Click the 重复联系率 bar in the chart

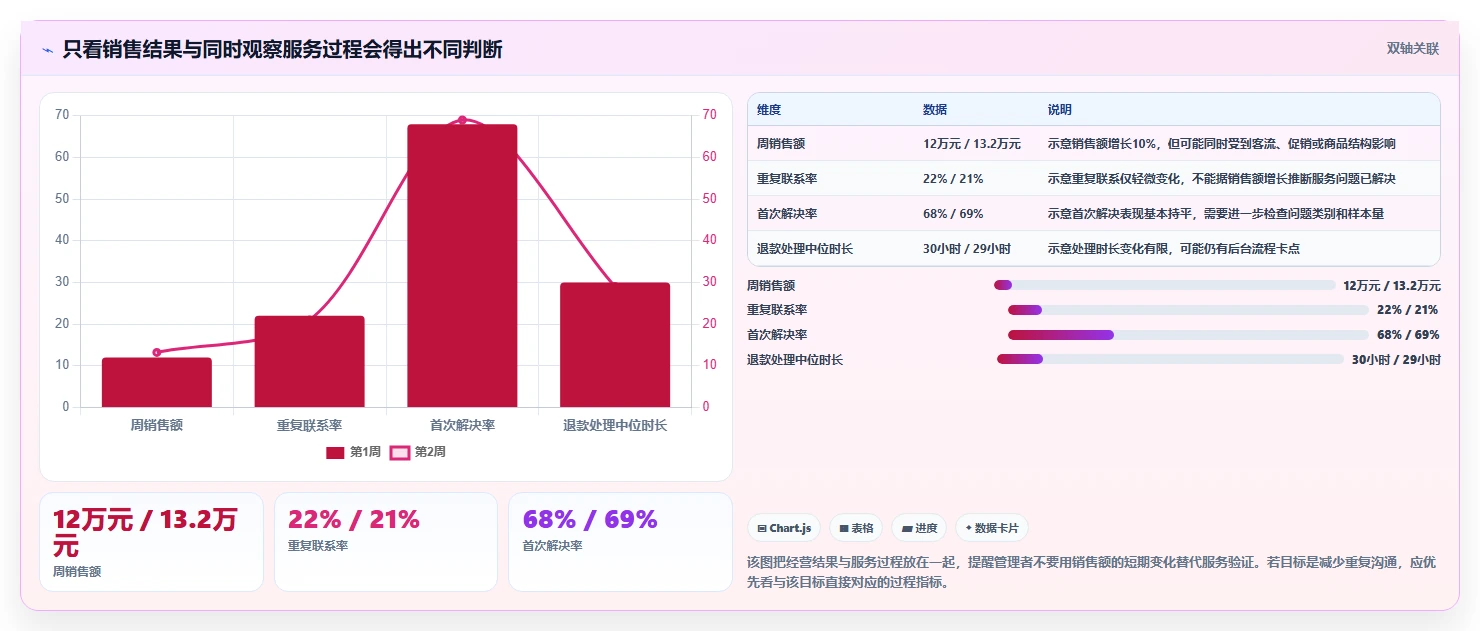(x=309, y=361)
